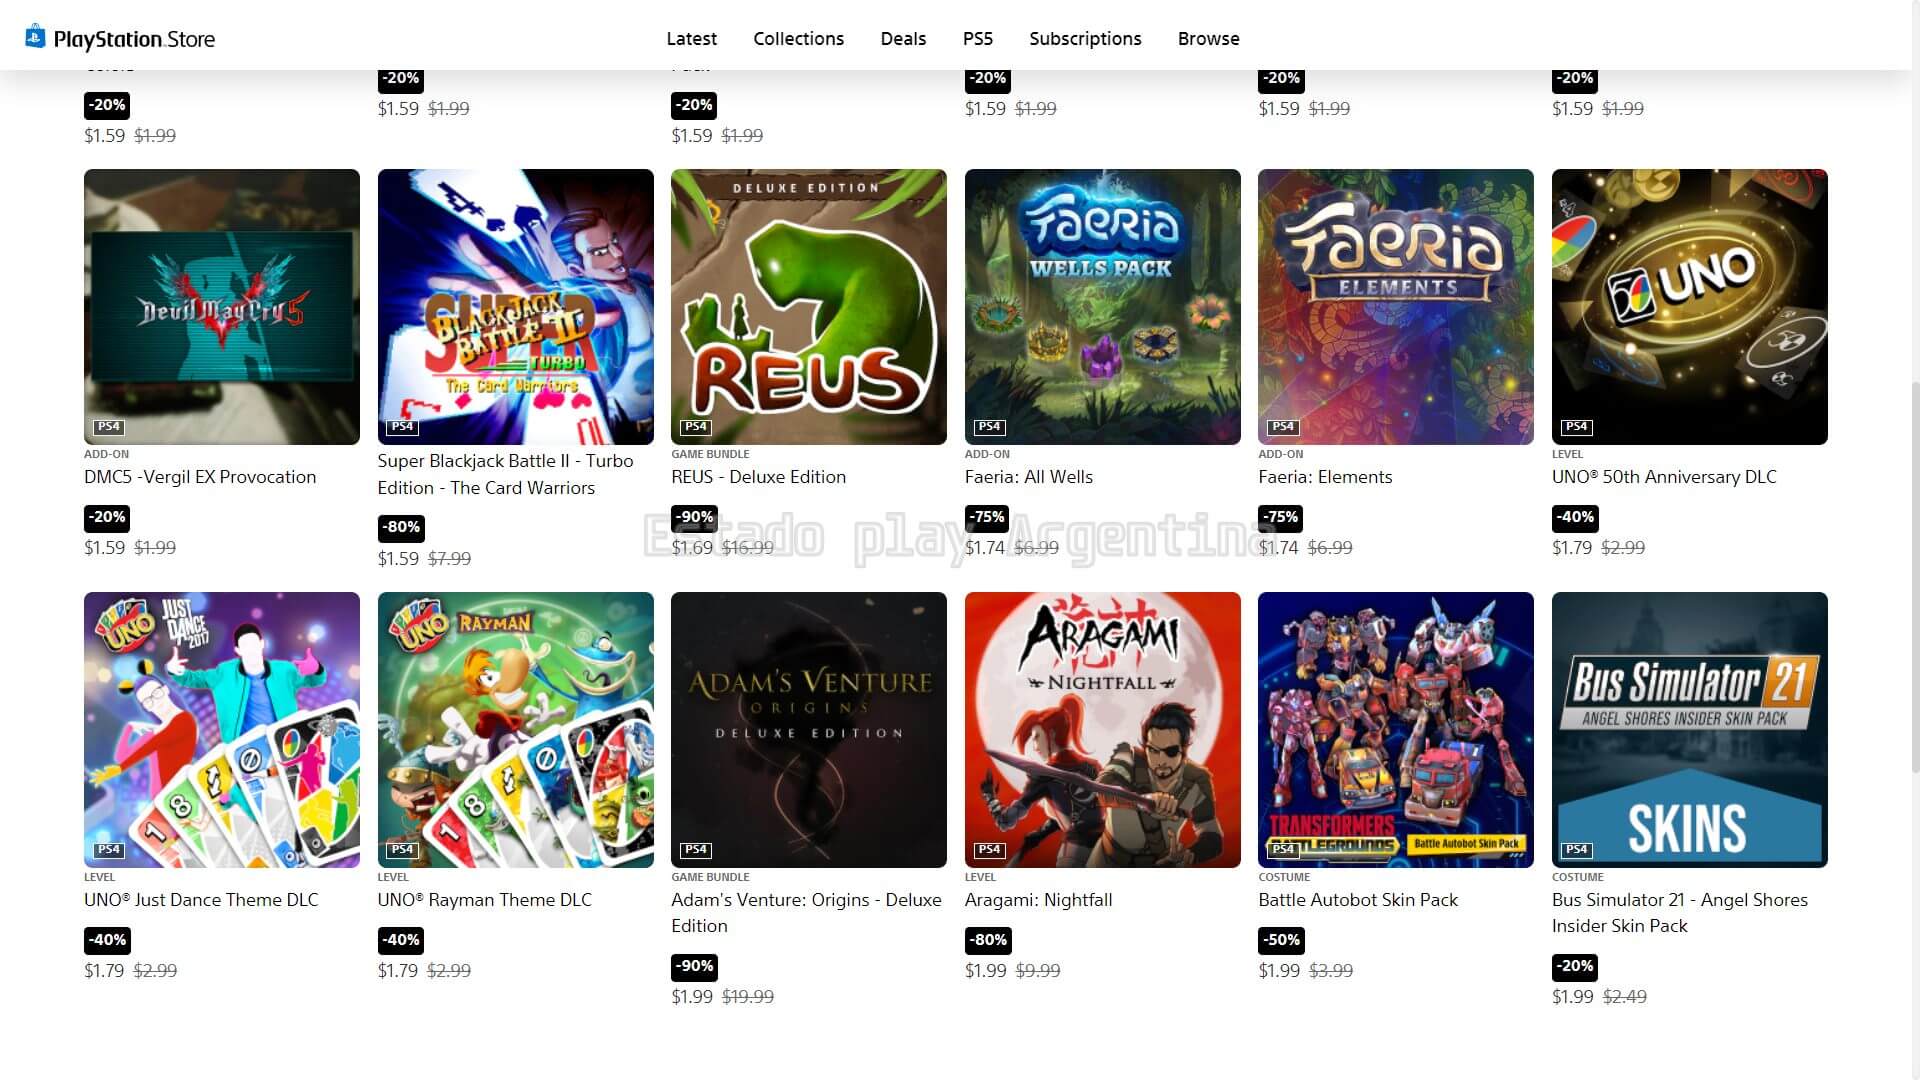Click the Bus Simulator 21 Skins thumbnail
This screenshot has height=1080, width=1920.
[1689, 730]
